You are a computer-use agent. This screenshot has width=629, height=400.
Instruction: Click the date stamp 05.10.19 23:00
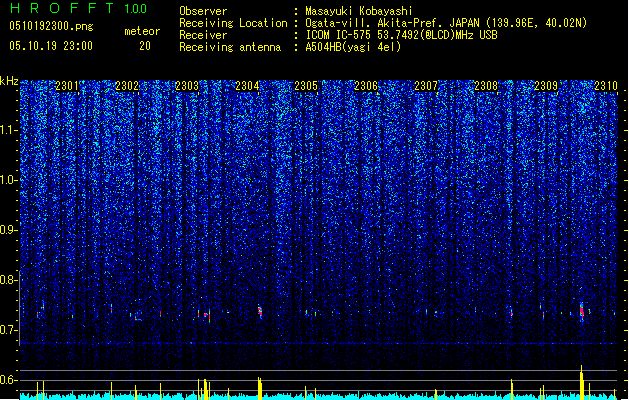click(51, 46)
